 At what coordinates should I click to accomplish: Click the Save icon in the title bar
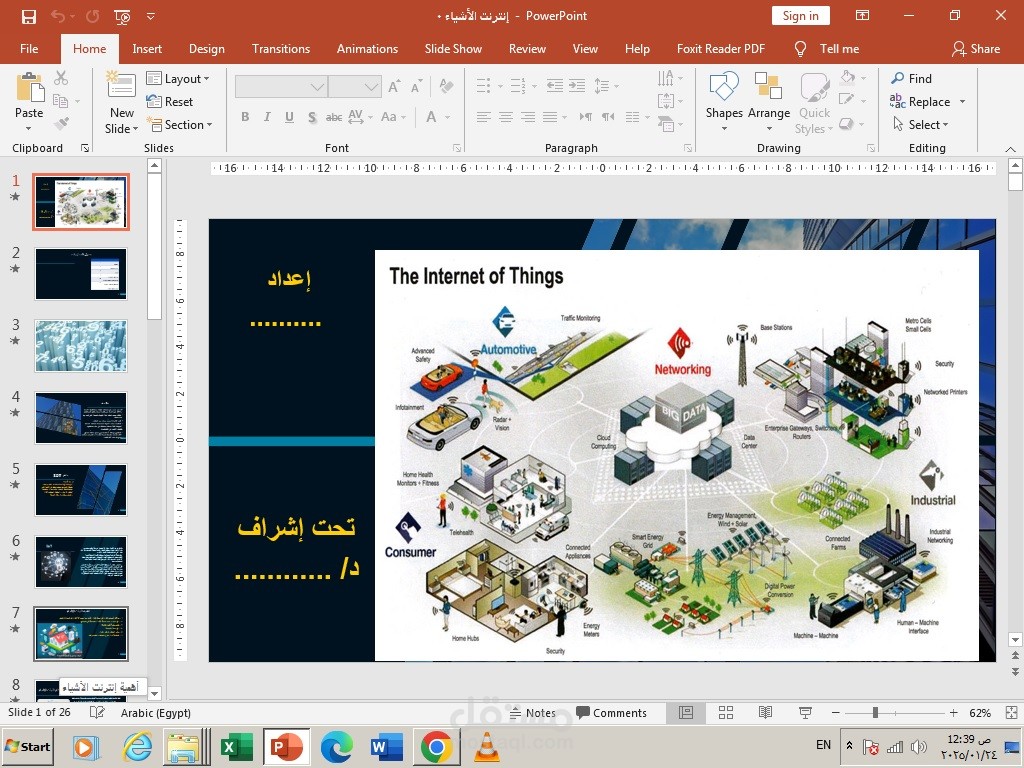pos(29,16)
